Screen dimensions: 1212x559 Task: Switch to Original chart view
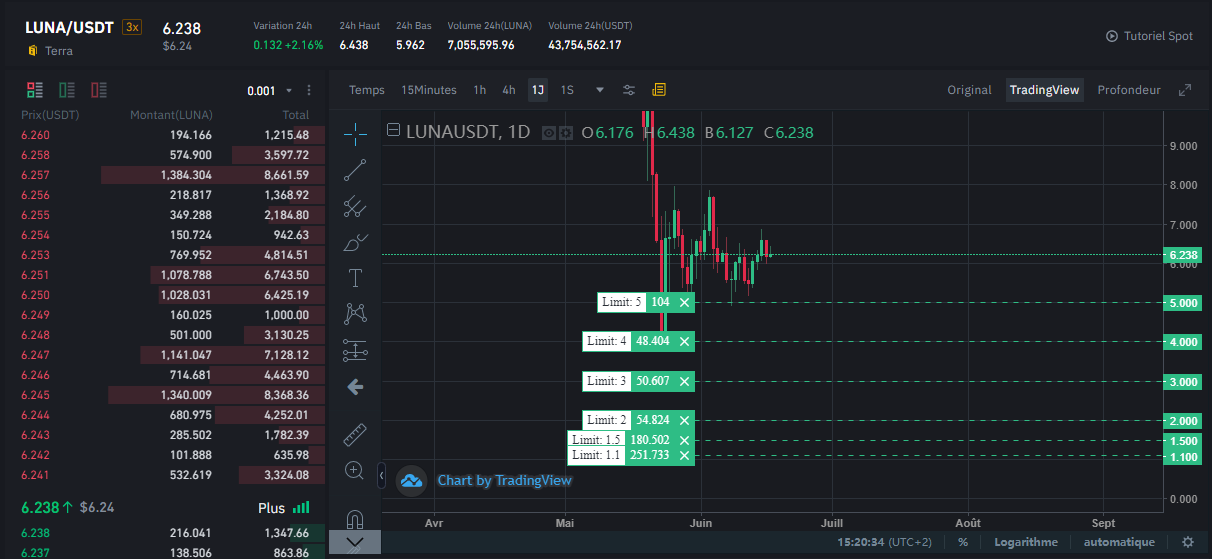coord(969,90)
